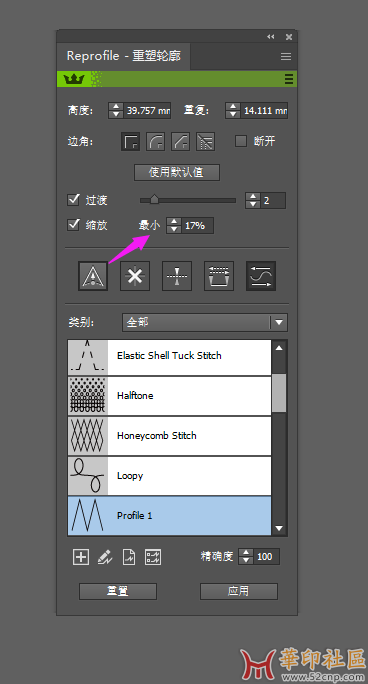The height and width of the screenshot is (684, 368).
Task: Open the Reprofile panel hamburger menu
Action: [x=286, y=56]
